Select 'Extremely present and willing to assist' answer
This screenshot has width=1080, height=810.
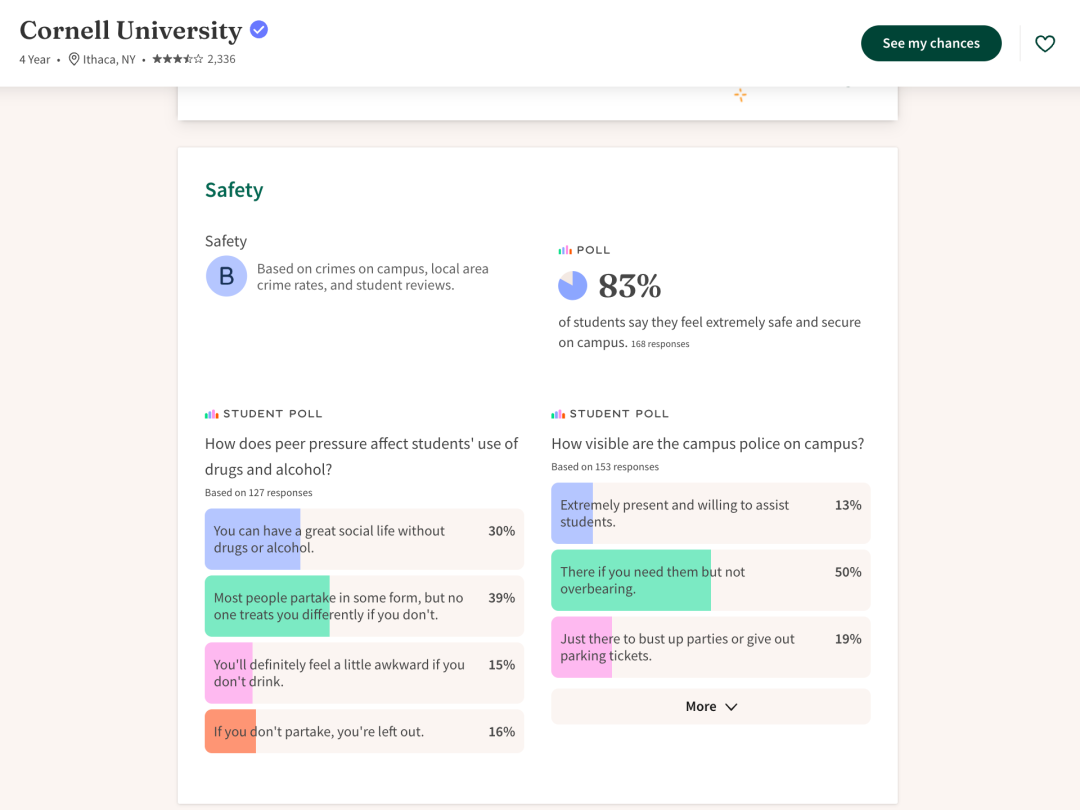(711, 514)
